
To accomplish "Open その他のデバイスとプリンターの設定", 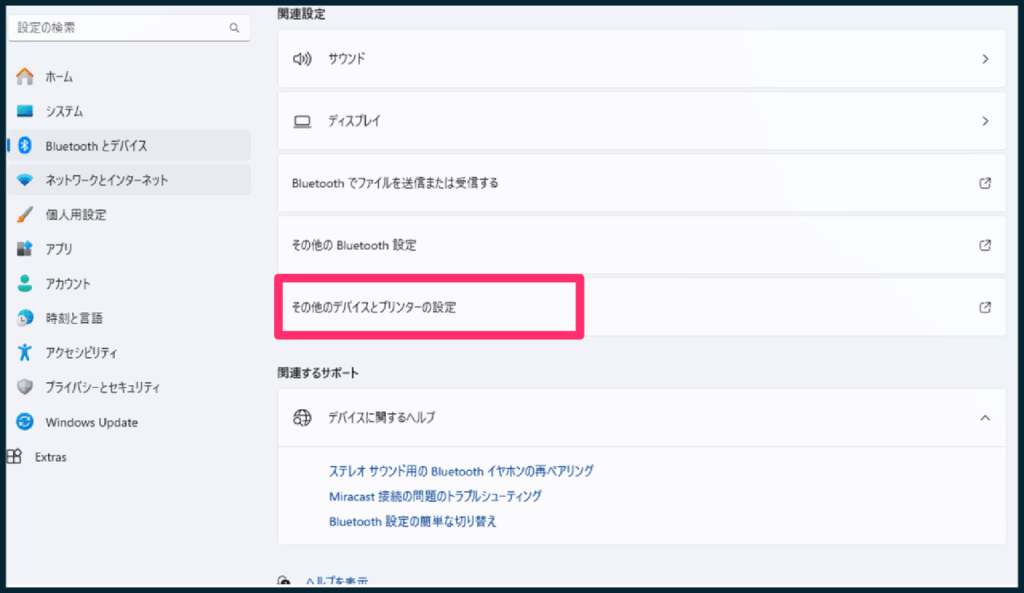I will [x=373, y=308].
